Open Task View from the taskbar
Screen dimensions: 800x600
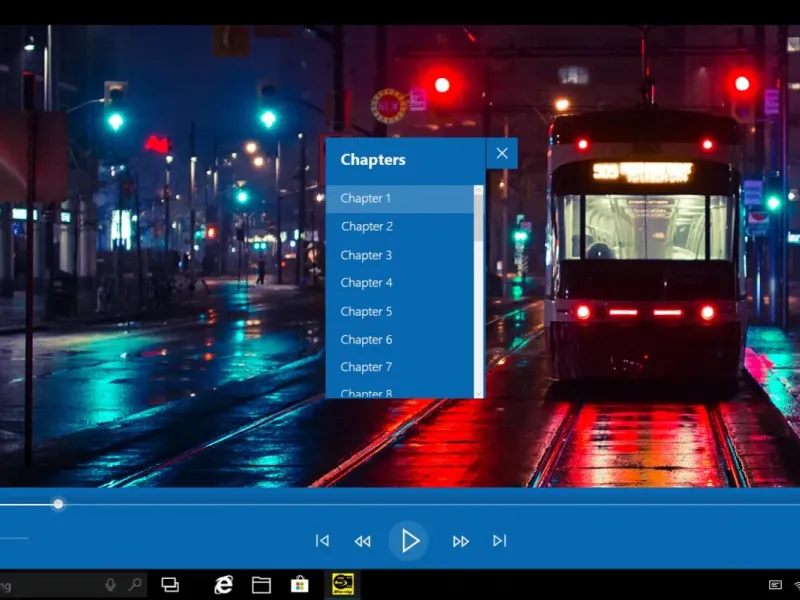pos(170,585)
